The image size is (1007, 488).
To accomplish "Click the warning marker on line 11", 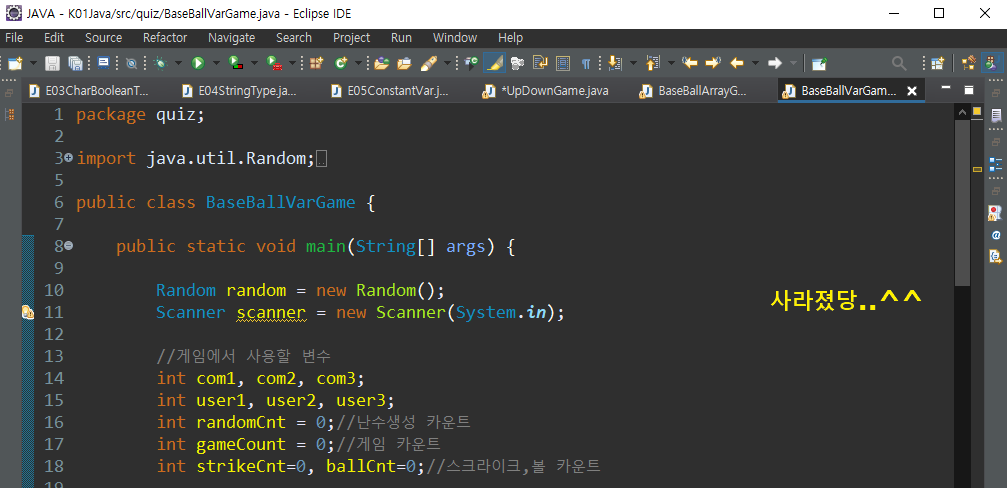I will (28, 313).
